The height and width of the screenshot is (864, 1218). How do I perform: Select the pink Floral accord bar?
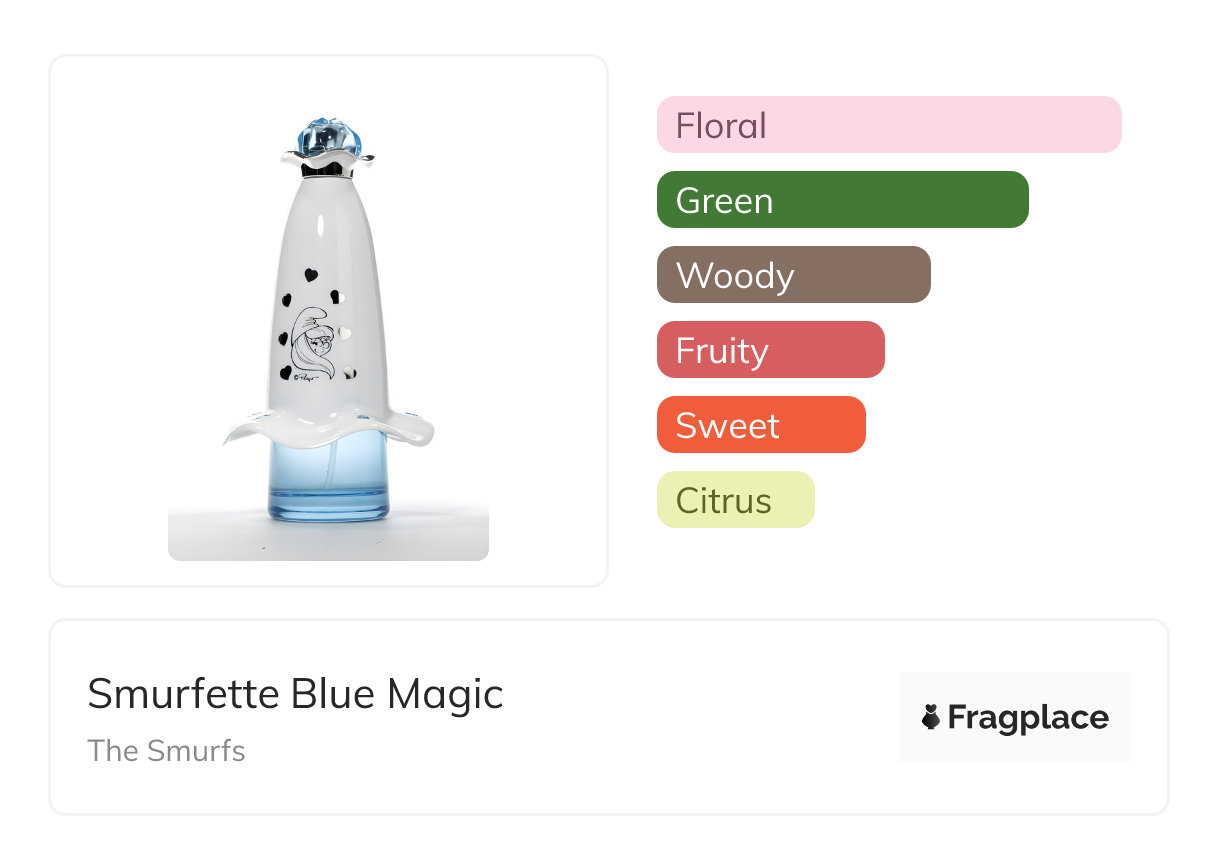point(889,125)
